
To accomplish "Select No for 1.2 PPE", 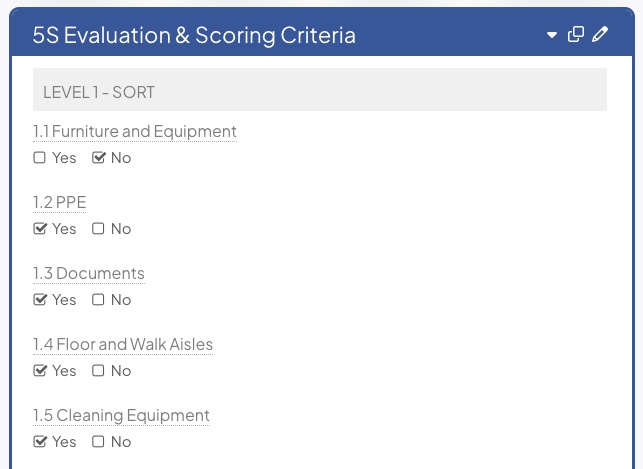I will pos(99,229).
